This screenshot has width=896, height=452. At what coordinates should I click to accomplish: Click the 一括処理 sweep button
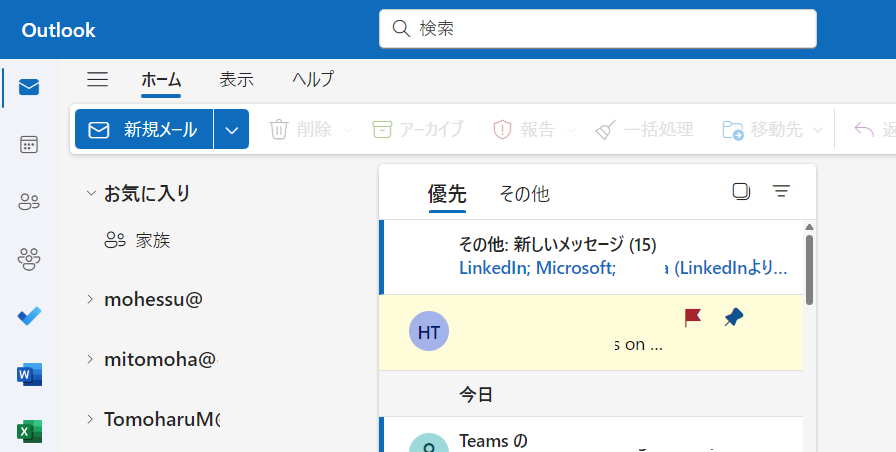(x=644, y=130)
